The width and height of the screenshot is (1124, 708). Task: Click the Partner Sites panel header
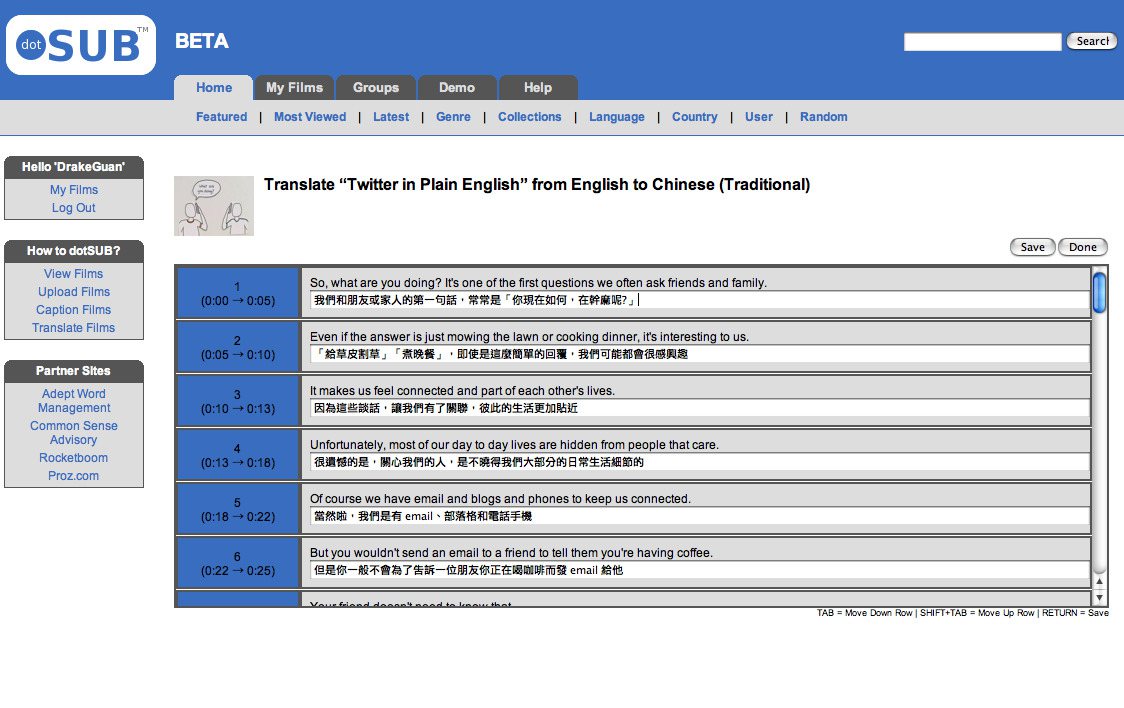[74, 371]
